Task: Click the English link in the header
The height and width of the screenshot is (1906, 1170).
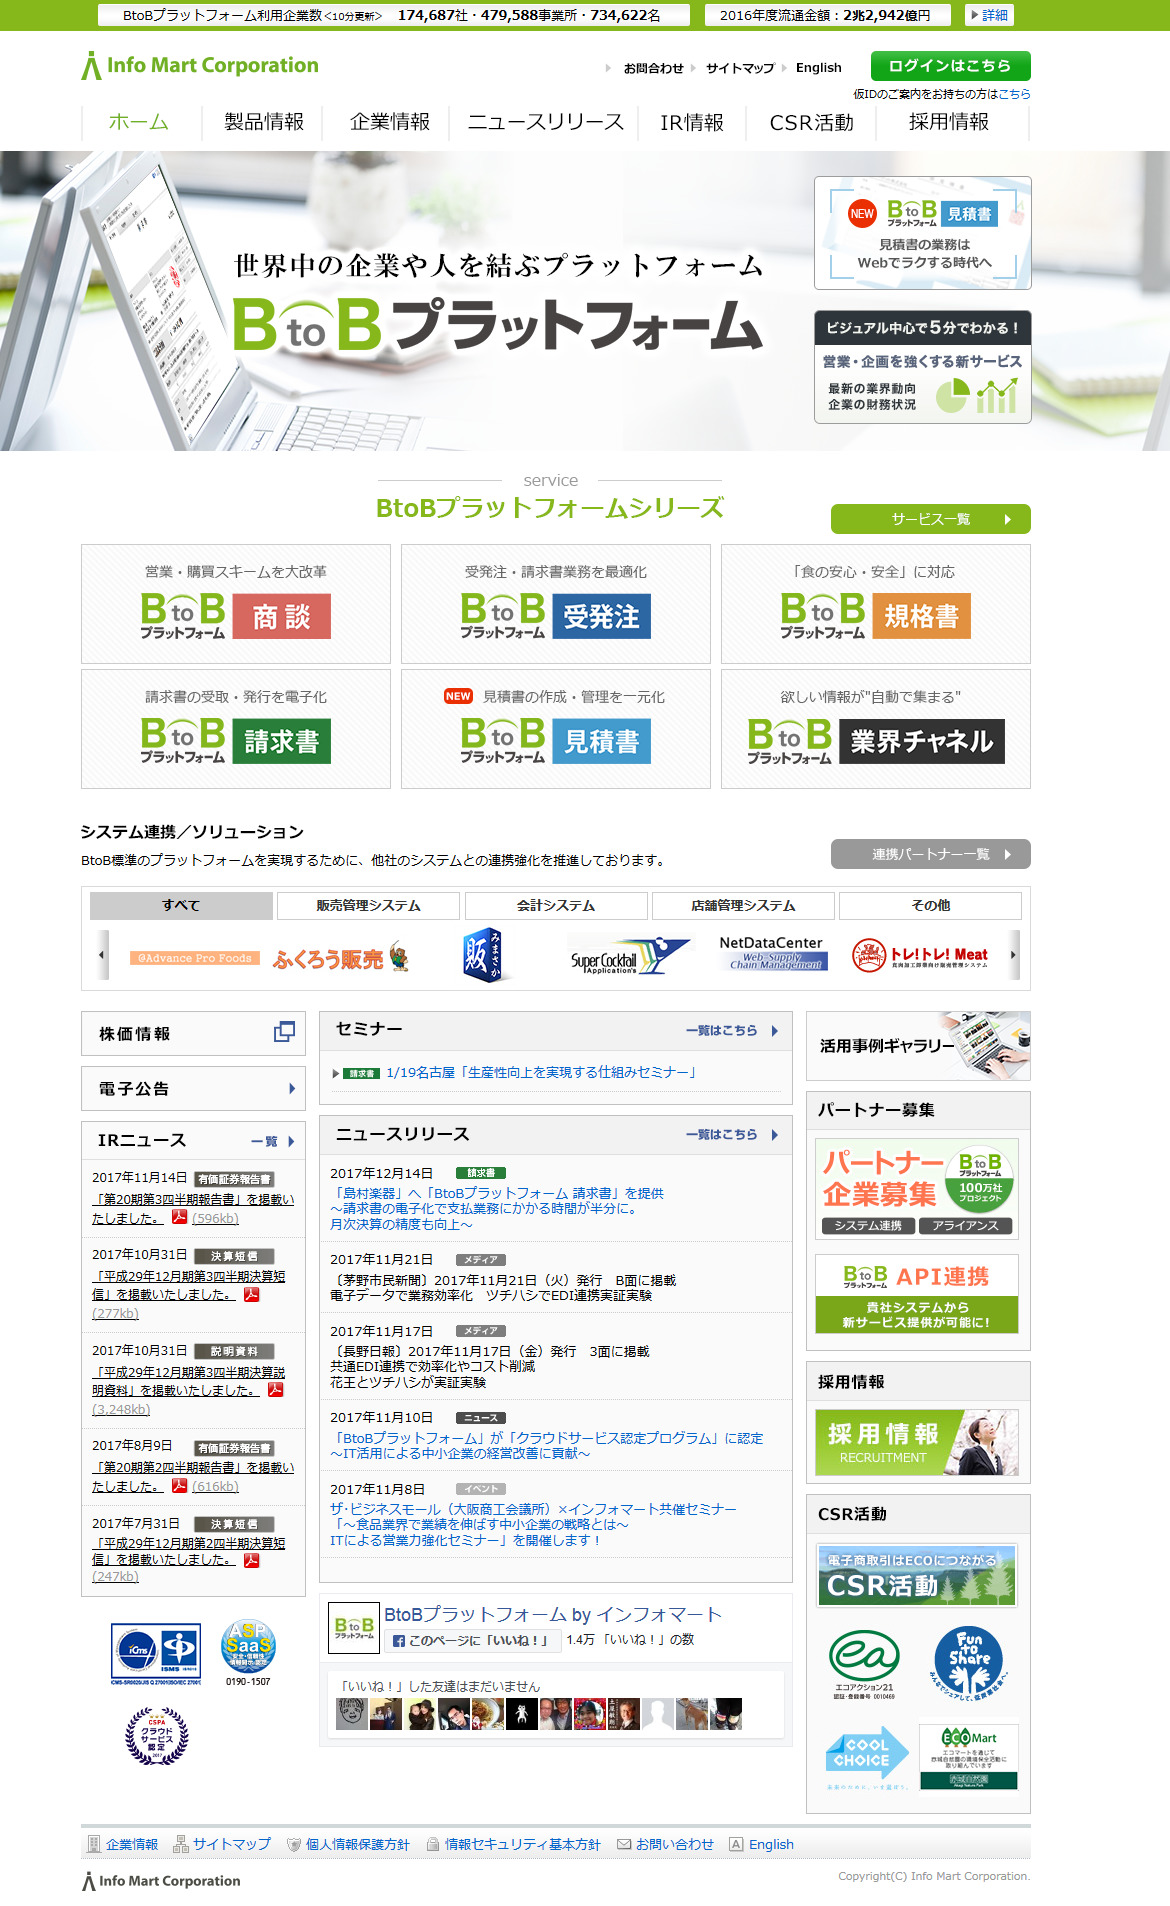Action: tap(818, 68)
